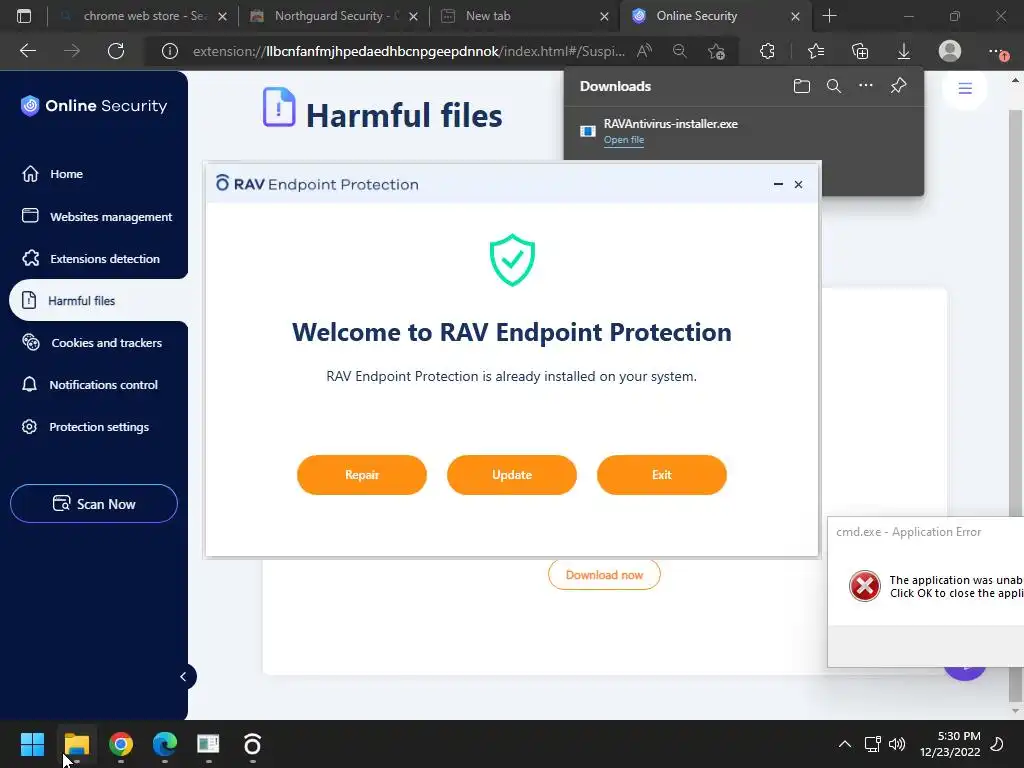Open browser Extensions puzzle icon

[x=767, y=51]
